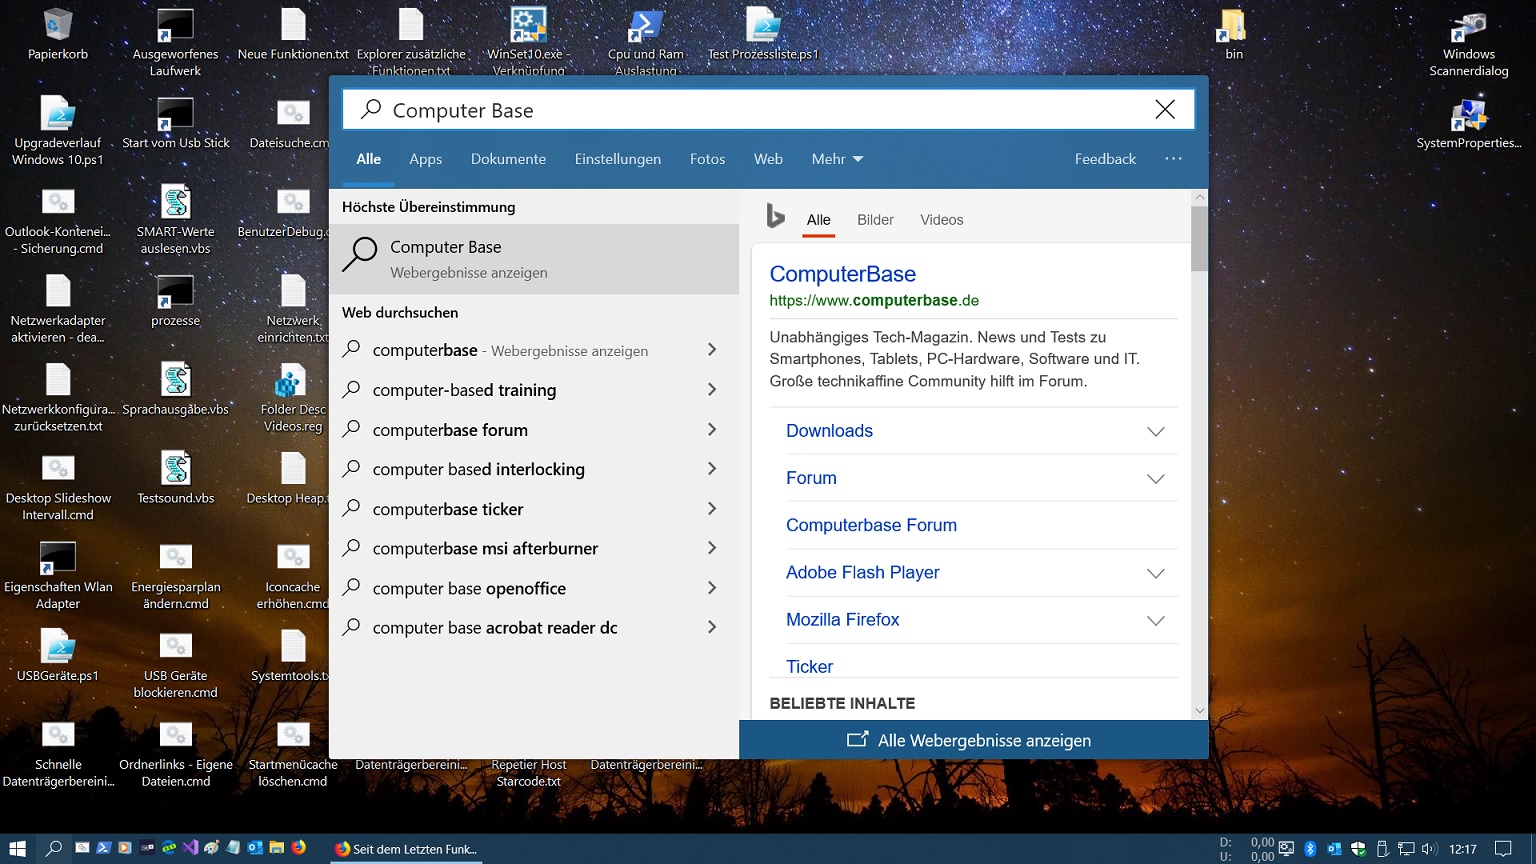This screenshot has height=864, width=1536.
Task: Click into the 'Computer Base' search field
Action: click(768, 110)
